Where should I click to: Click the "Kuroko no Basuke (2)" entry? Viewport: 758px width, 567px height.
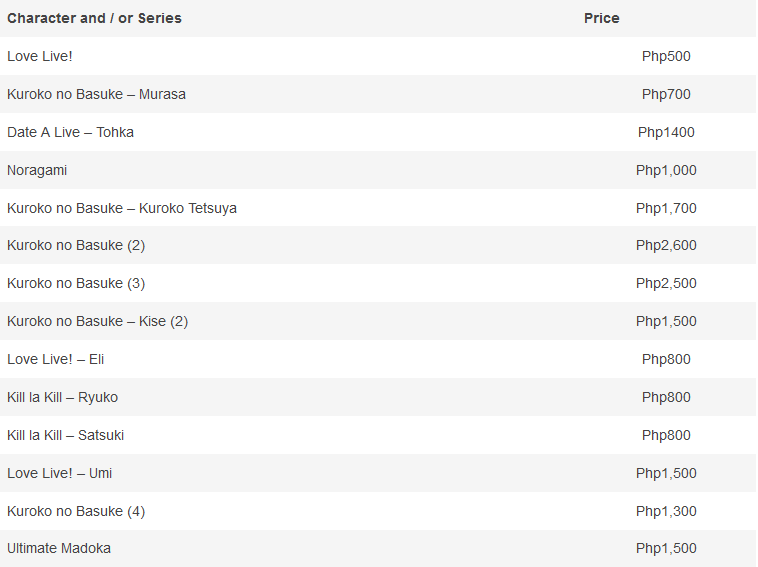[76, 245]
